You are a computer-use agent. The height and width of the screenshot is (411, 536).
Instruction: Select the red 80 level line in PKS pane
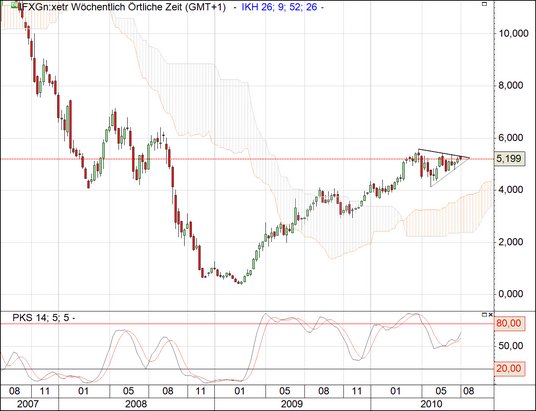[247, 323]
